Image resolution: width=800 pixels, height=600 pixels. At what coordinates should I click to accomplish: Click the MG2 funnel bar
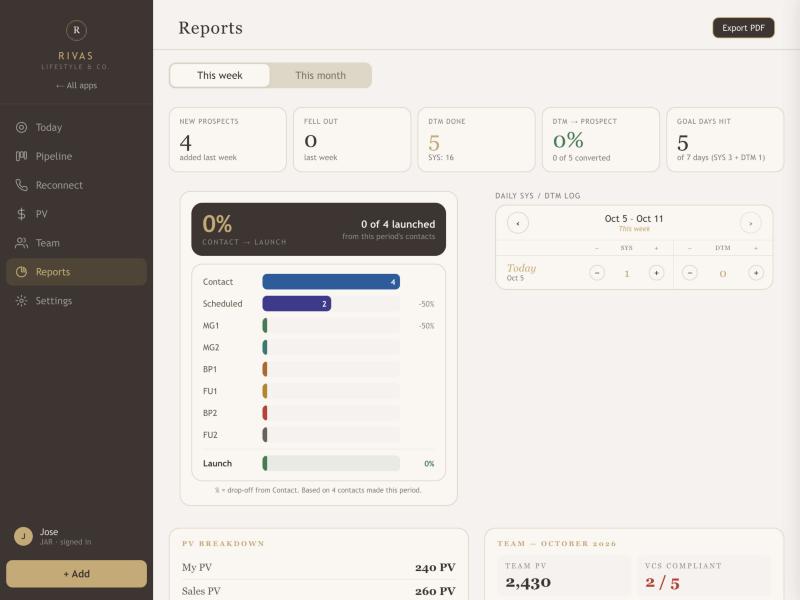point(331,347)
